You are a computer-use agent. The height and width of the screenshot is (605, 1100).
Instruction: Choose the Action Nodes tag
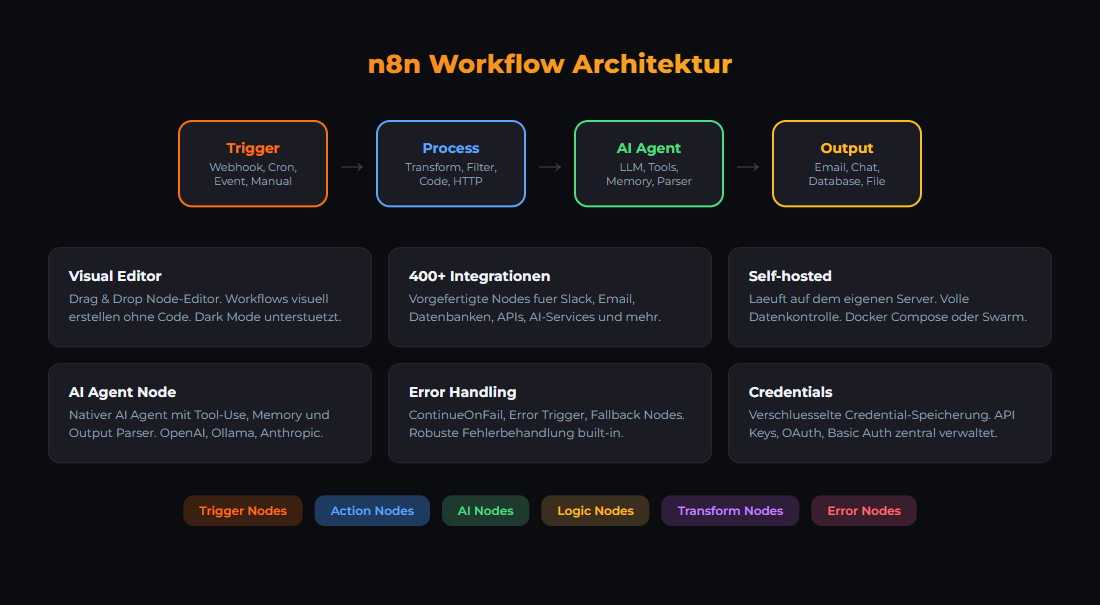click(372, 511)
